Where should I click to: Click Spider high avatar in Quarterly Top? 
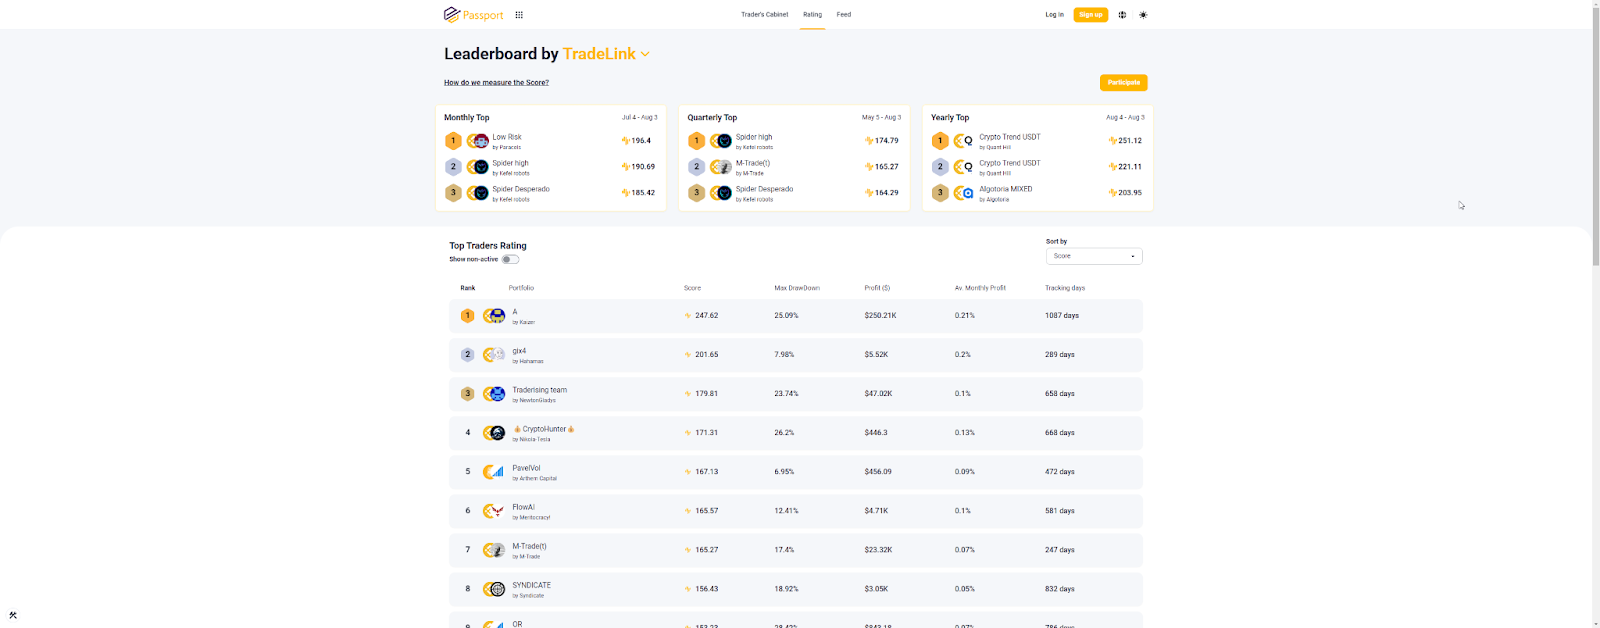pyautogui.click(x=725, y=141)
